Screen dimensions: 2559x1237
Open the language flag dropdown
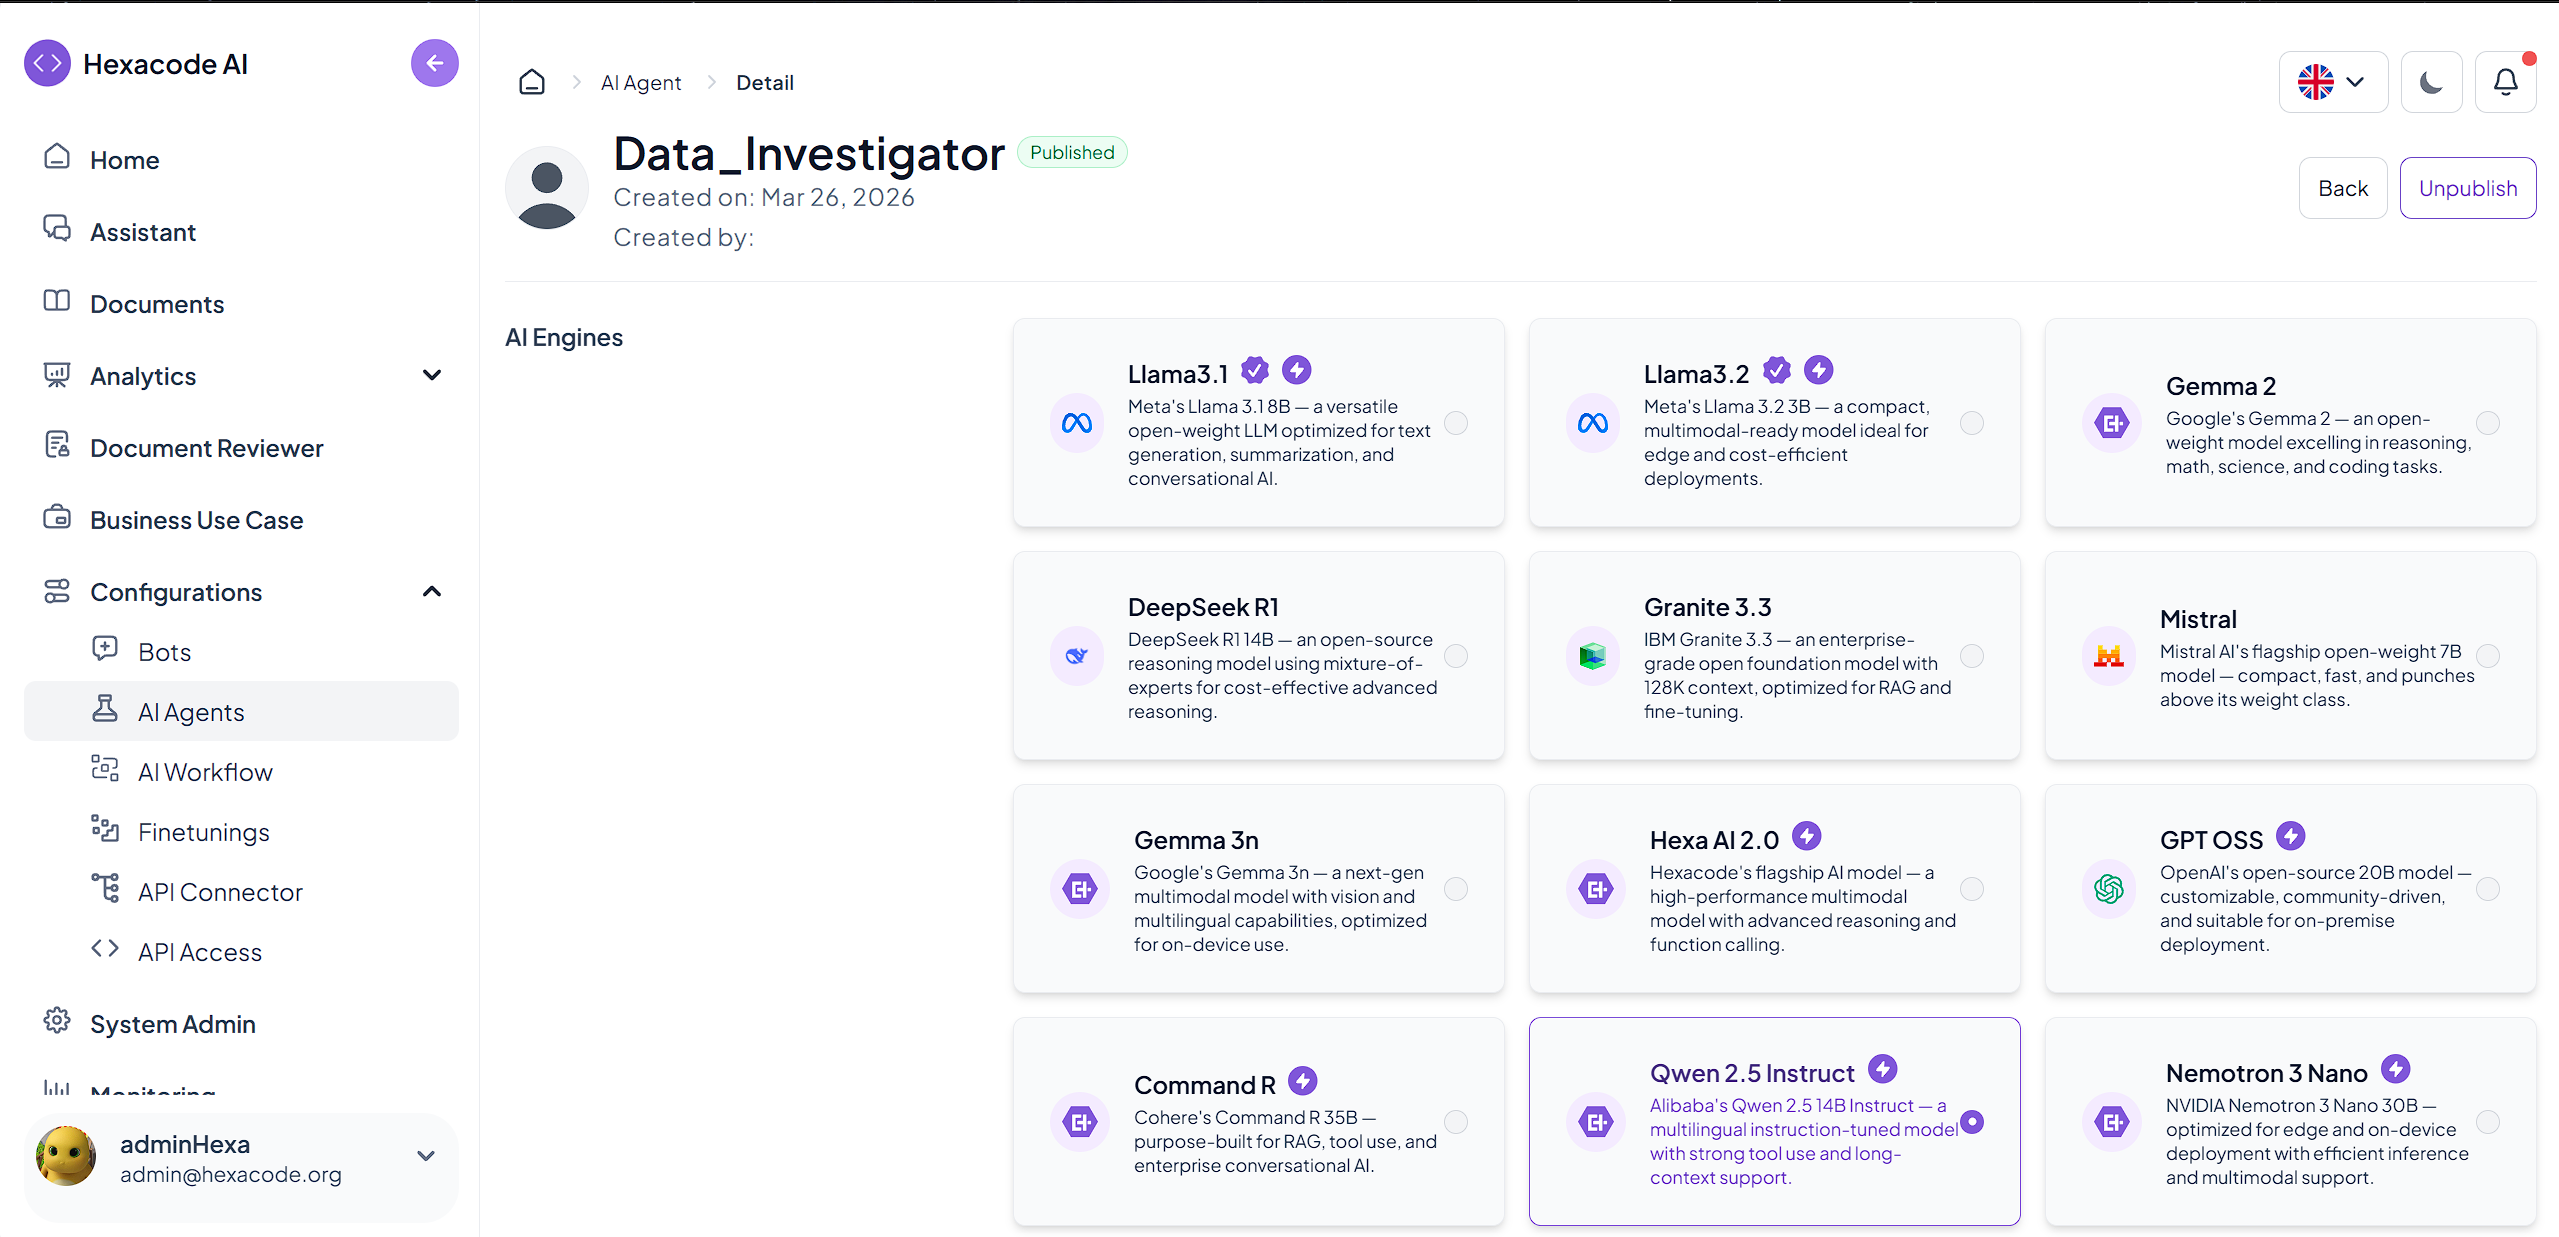[x=2333, y=82]
